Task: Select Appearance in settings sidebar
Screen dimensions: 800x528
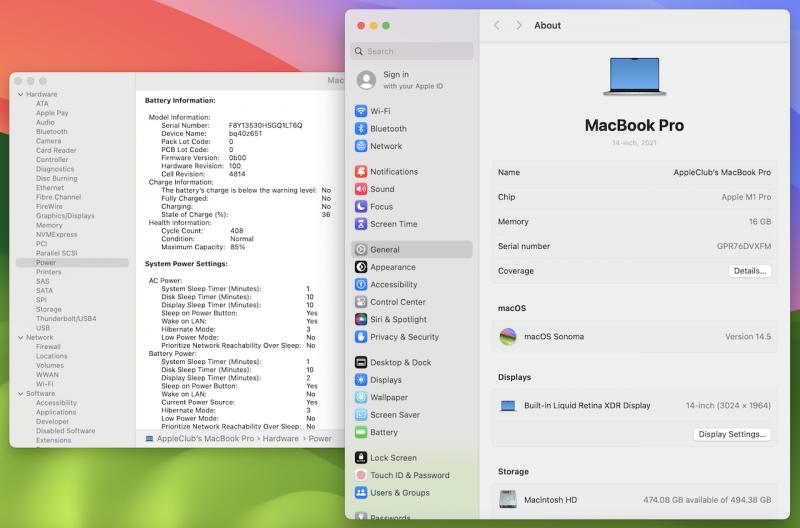Action: 392,267
